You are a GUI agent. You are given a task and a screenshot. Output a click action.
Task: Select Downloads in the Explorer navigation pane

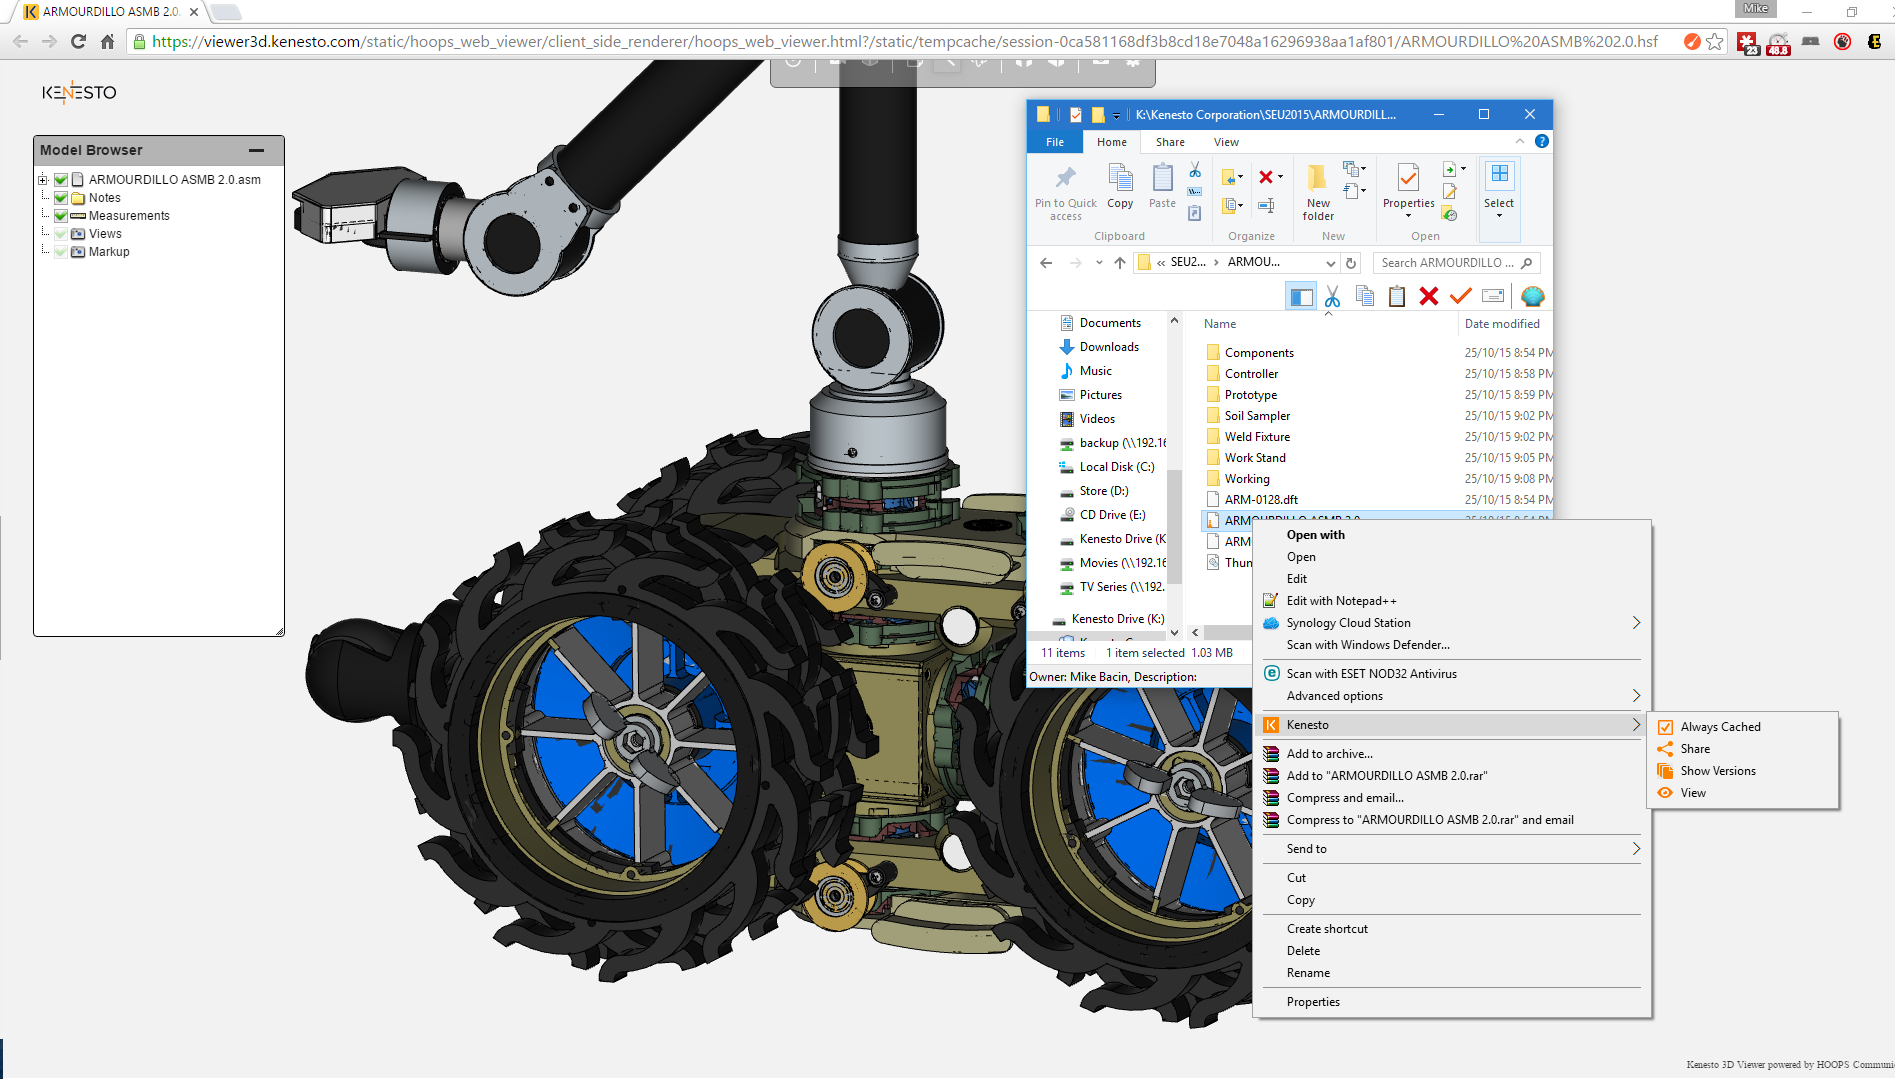(x=1109, y=347)
